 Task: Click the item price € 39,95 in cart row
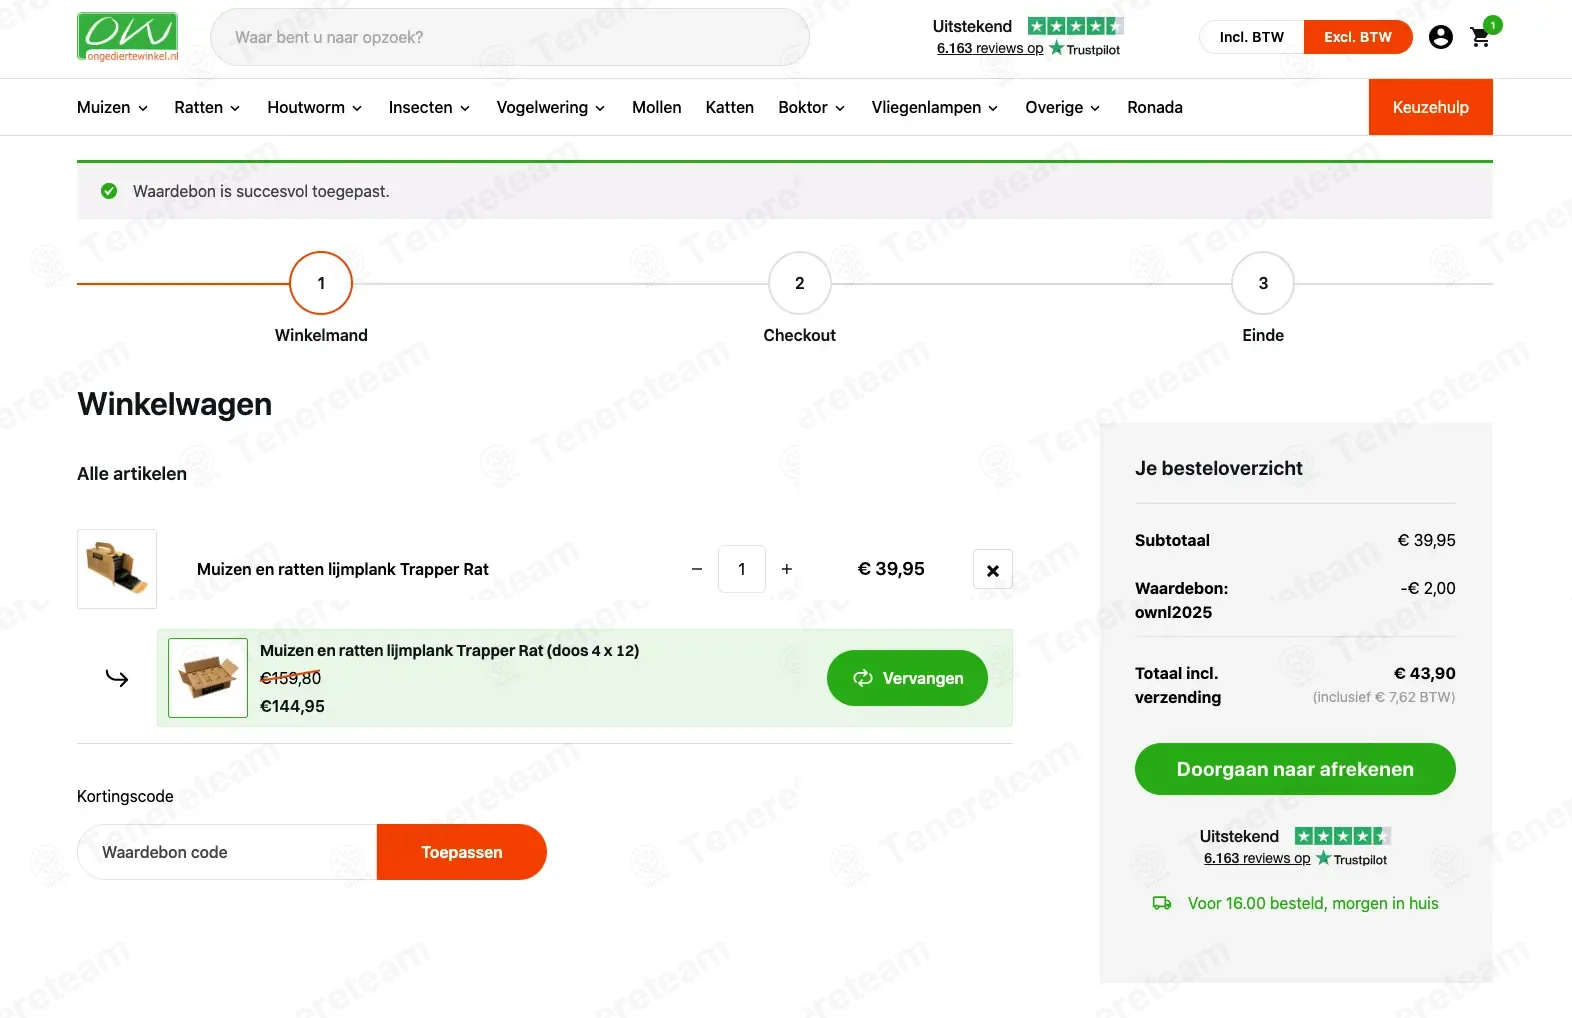pos(891,569)
